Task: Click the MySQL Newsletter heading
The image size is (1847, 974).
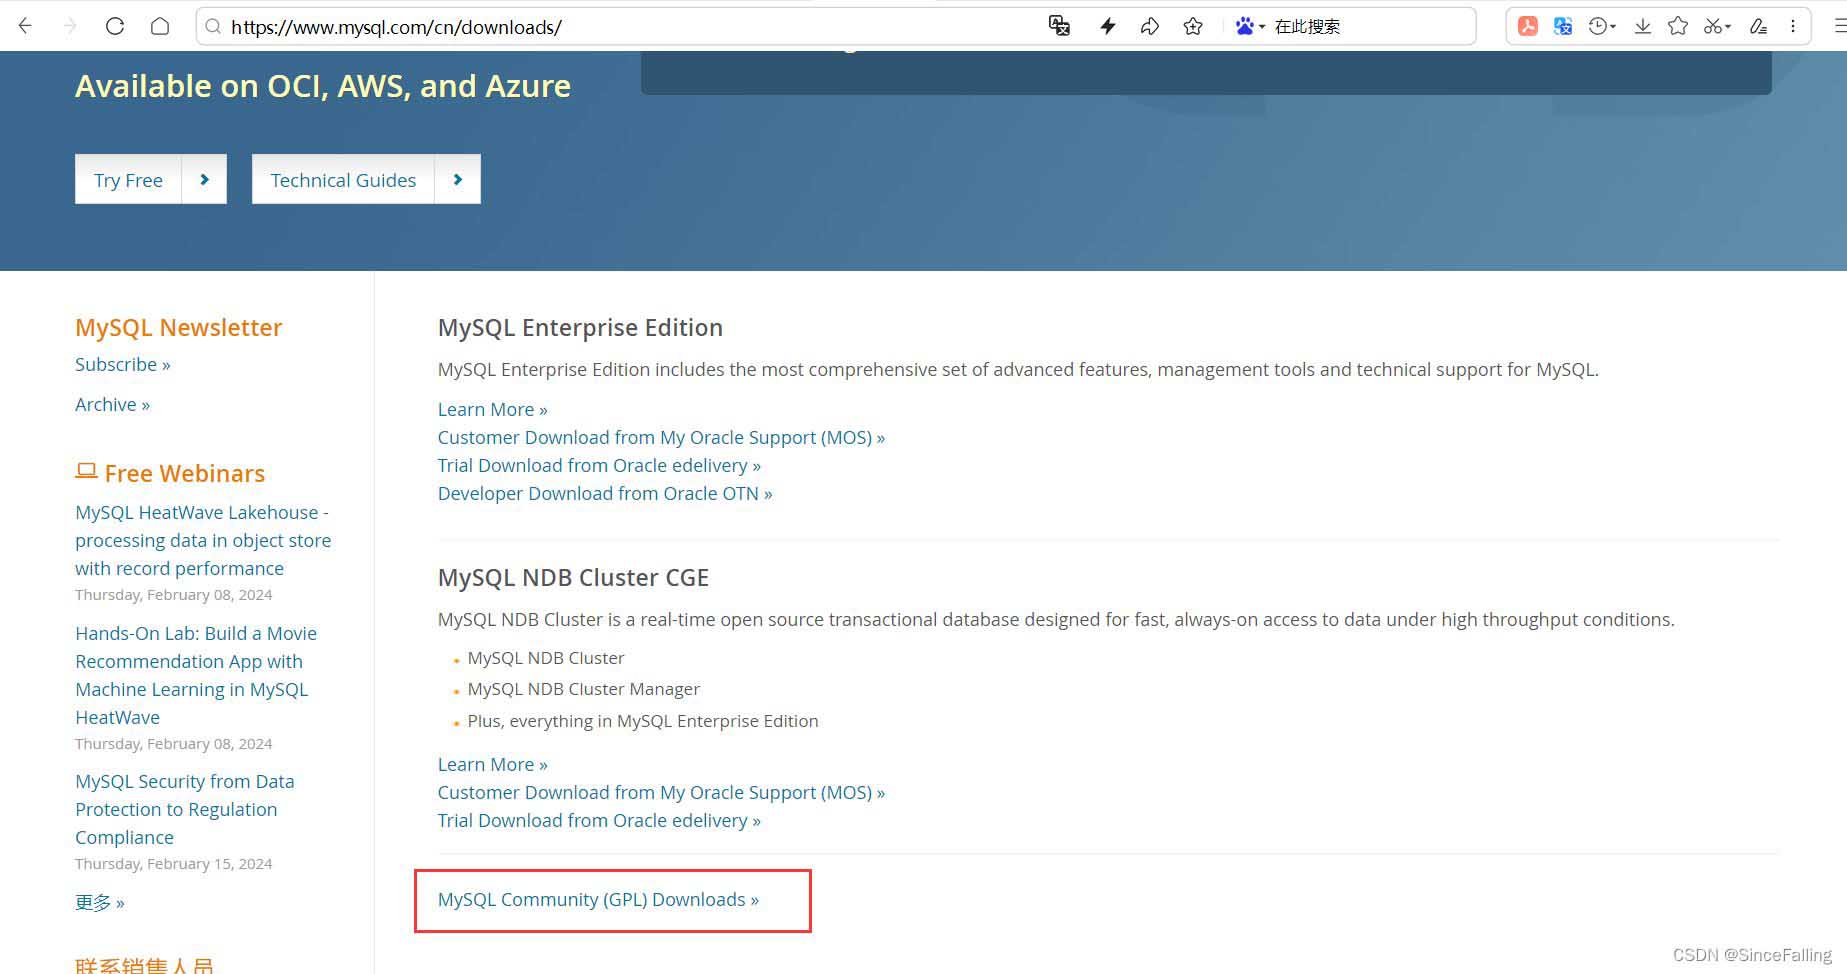Action: (179, 327)
